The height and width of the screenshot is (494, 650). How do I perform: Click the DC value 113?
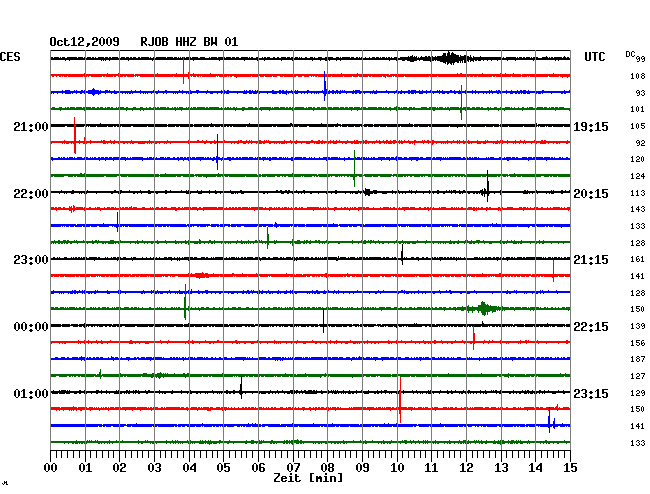click(638, 193)
